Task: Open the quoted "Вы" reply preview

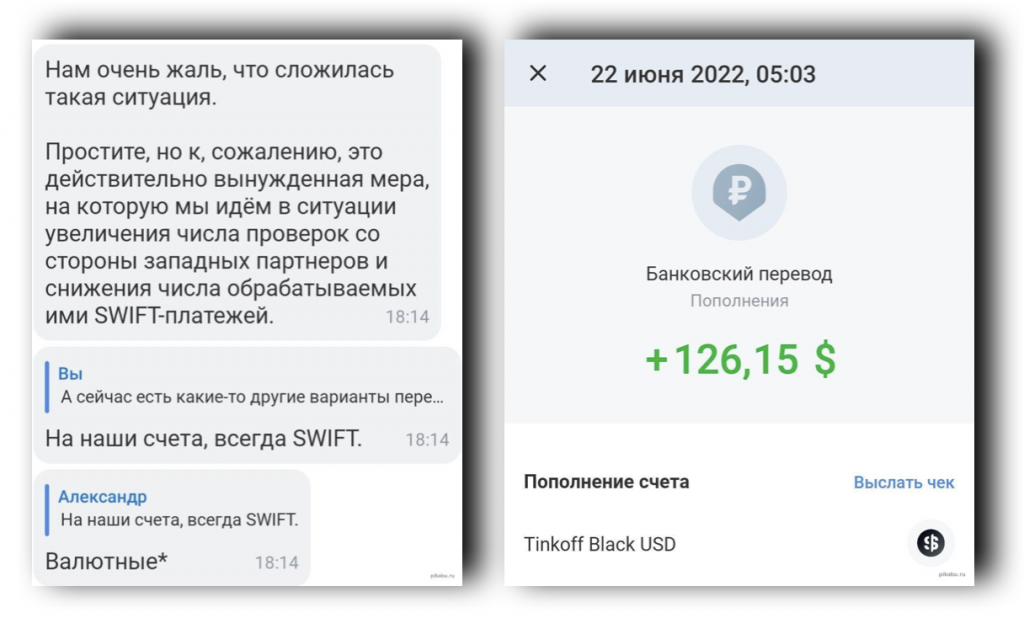Action: click(x=250, y=387)
